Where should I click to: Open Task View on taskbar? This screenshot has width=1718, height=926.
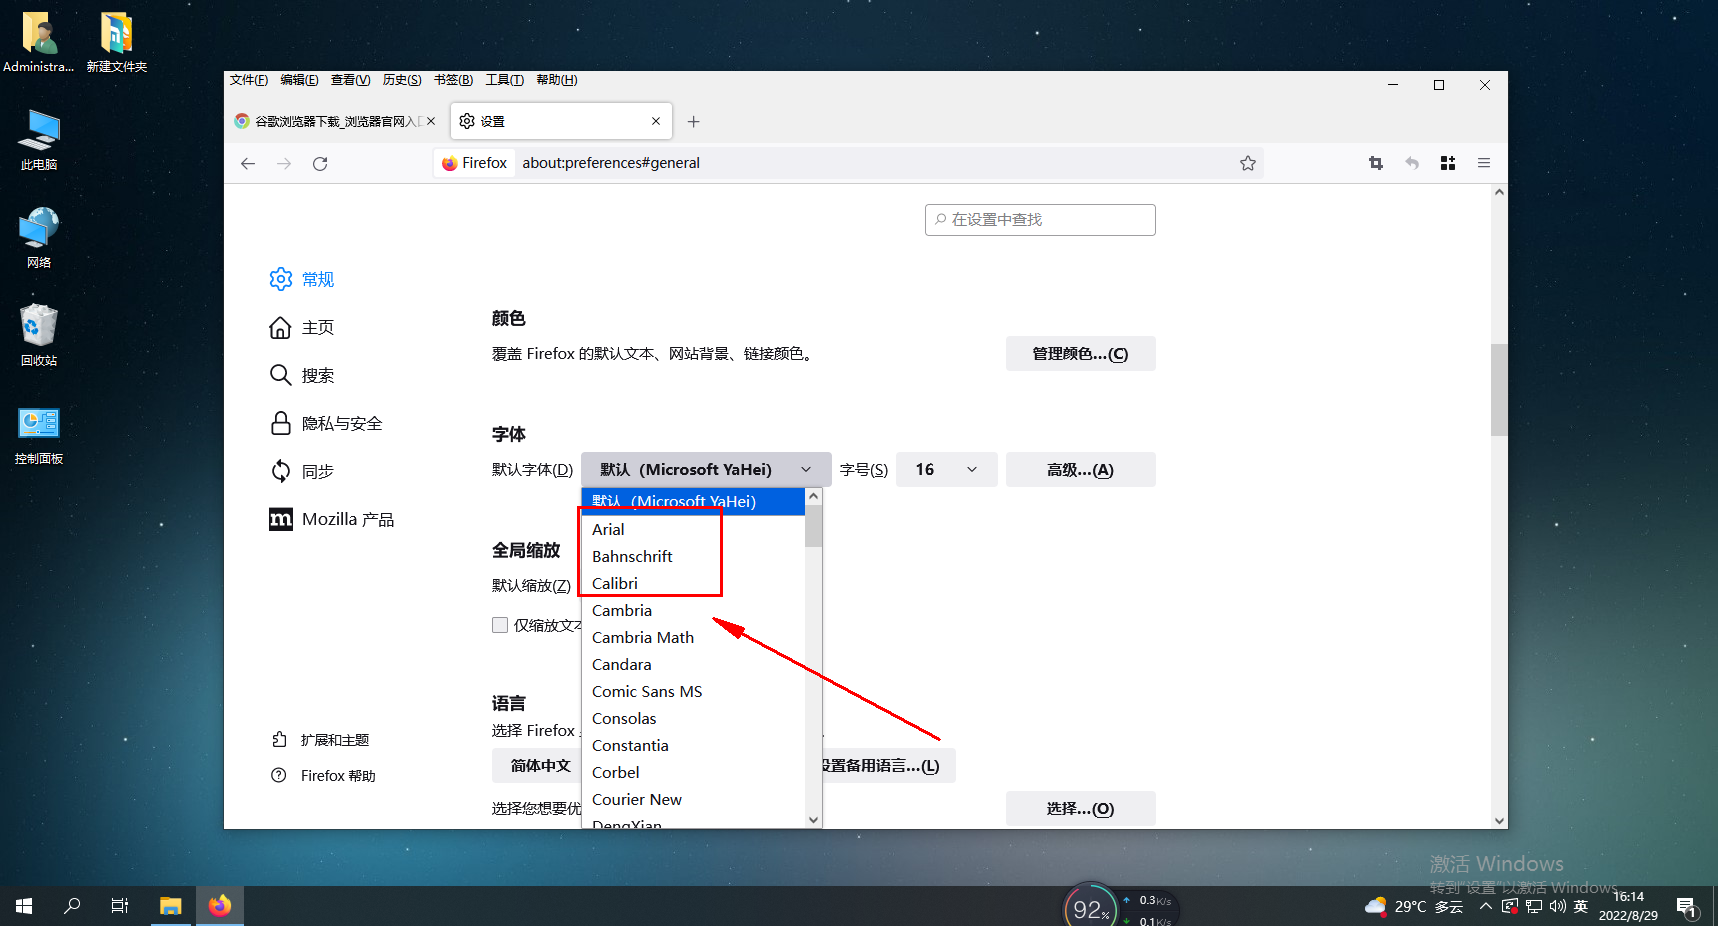click(120, 906)
